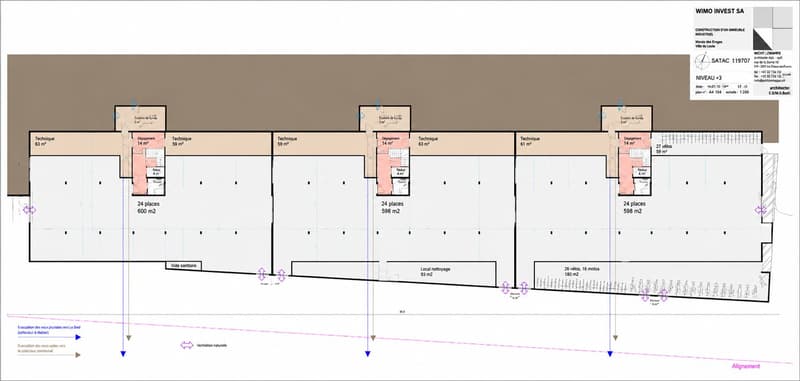Select the ventilation arrow right of Vide sanitaire

coord(262,274)
